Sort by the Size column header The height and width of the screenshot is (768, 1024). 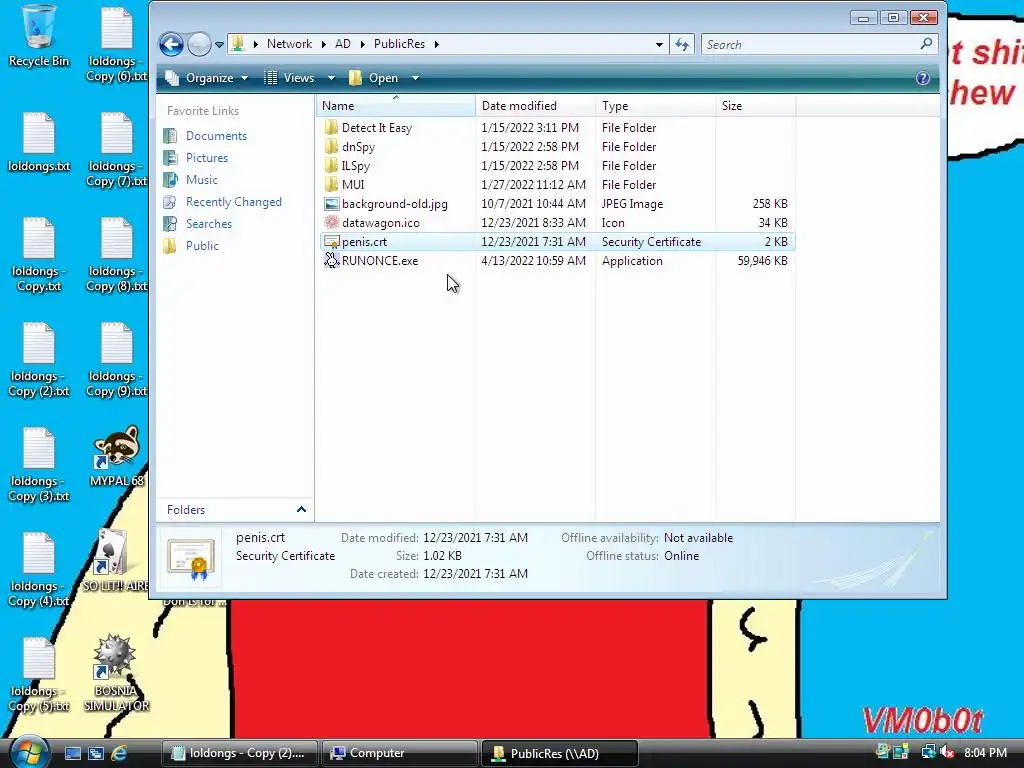[756, 106]
